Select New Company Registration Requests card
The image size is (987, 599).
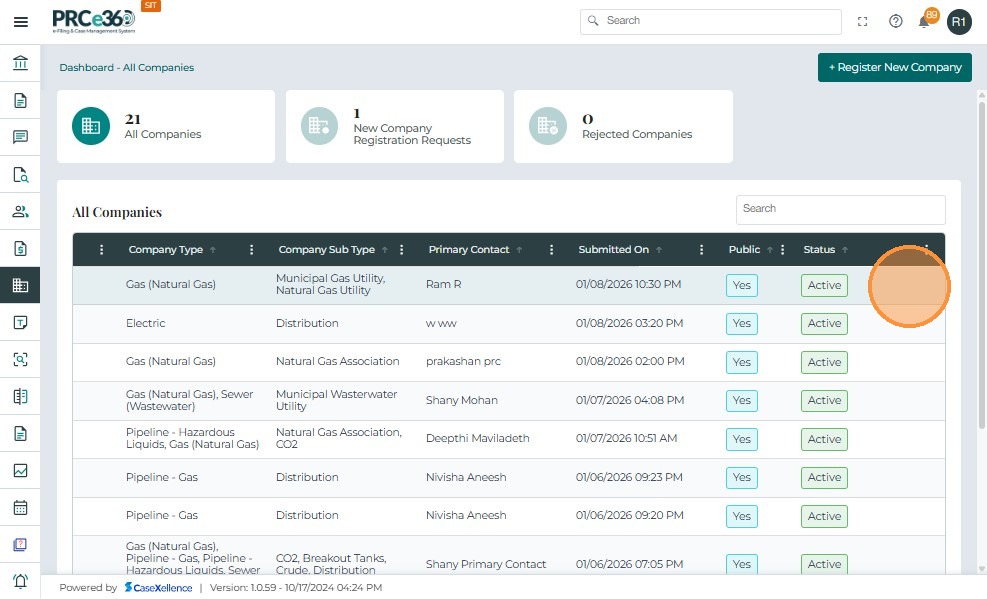click(395, 127)
